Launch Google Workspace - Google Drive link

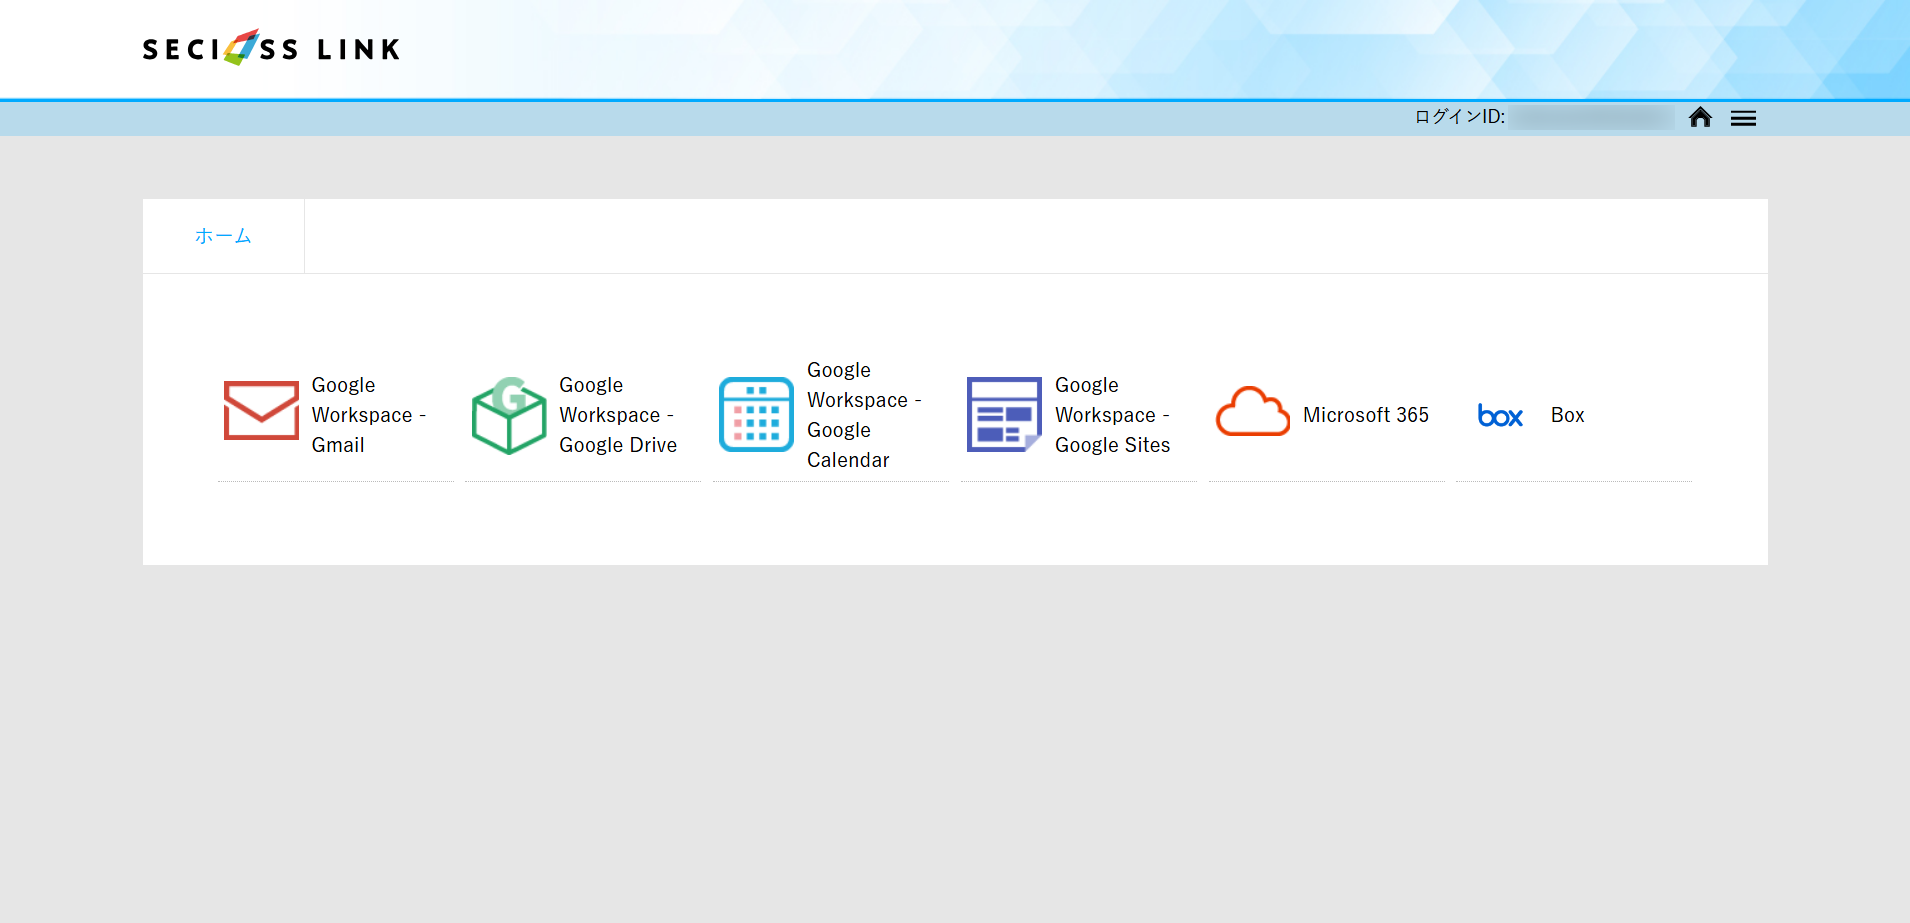pyautogui.click(x=618, y=415)
